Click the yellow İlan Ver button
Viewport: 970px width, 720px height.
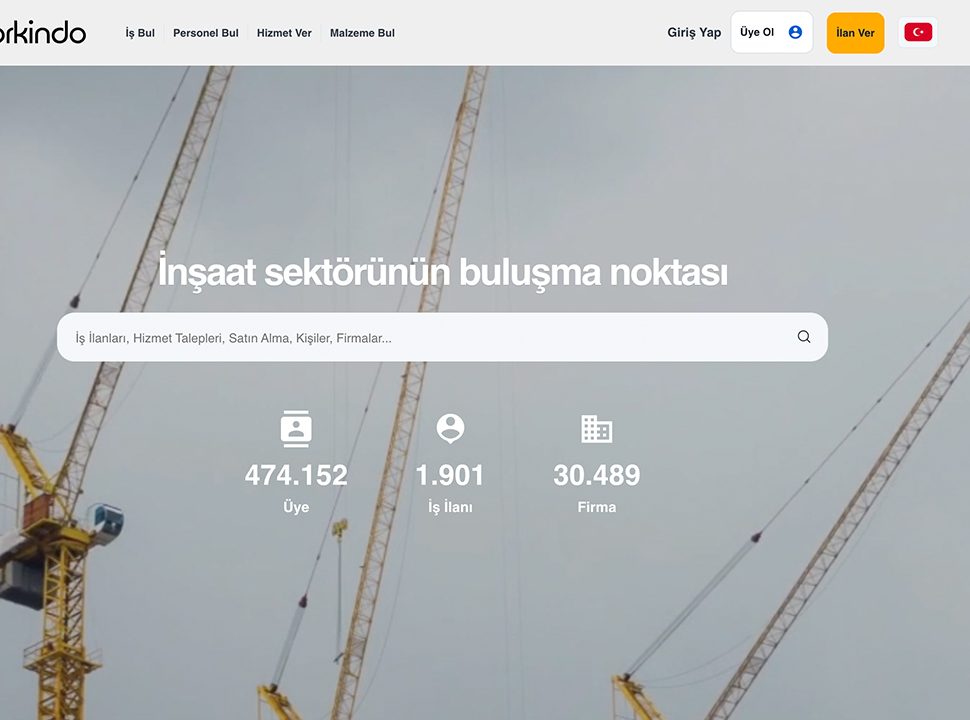(855, 33)
